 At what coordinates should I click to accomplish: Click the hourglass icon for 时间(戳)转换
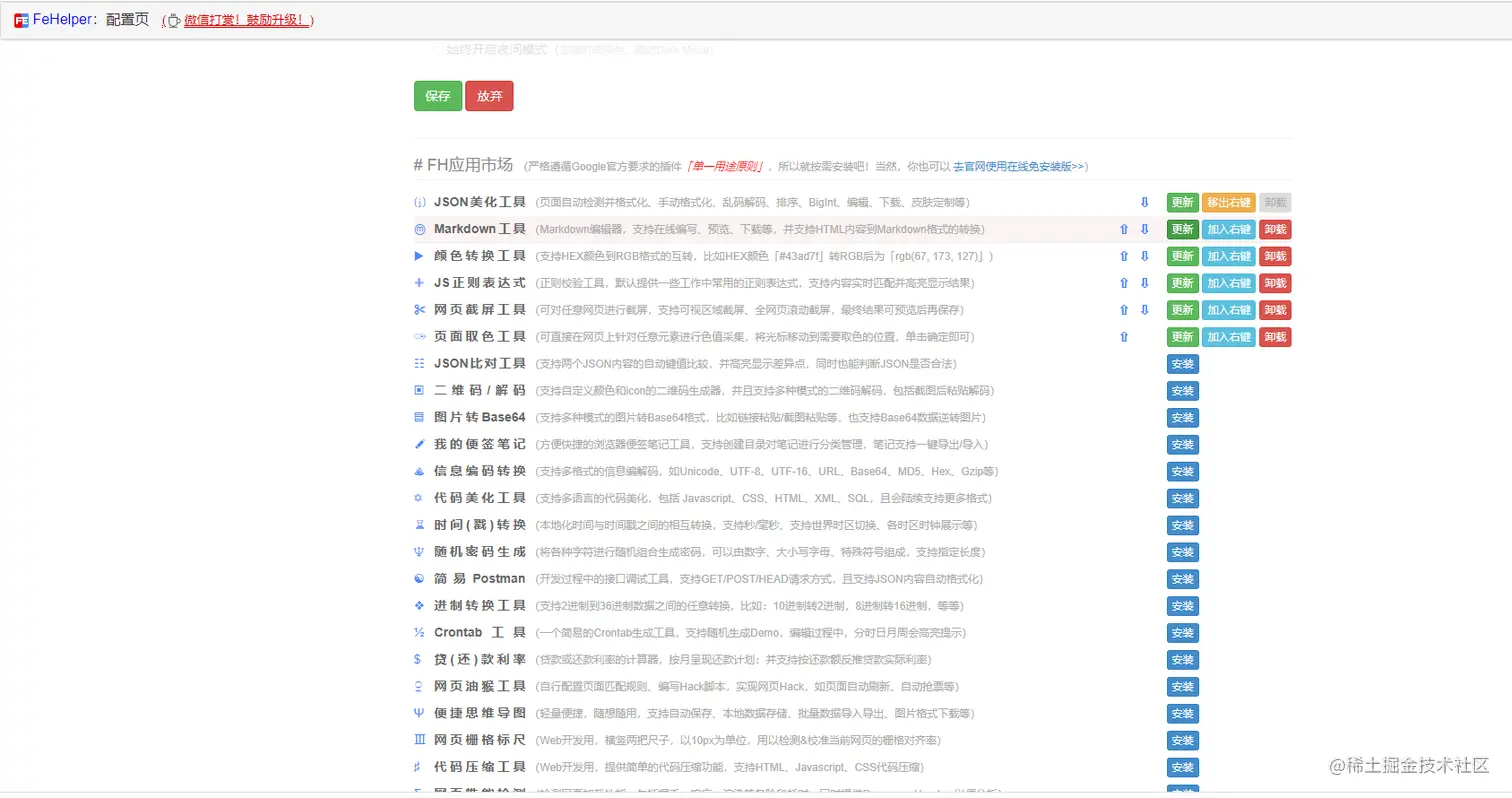click(420, 525)
